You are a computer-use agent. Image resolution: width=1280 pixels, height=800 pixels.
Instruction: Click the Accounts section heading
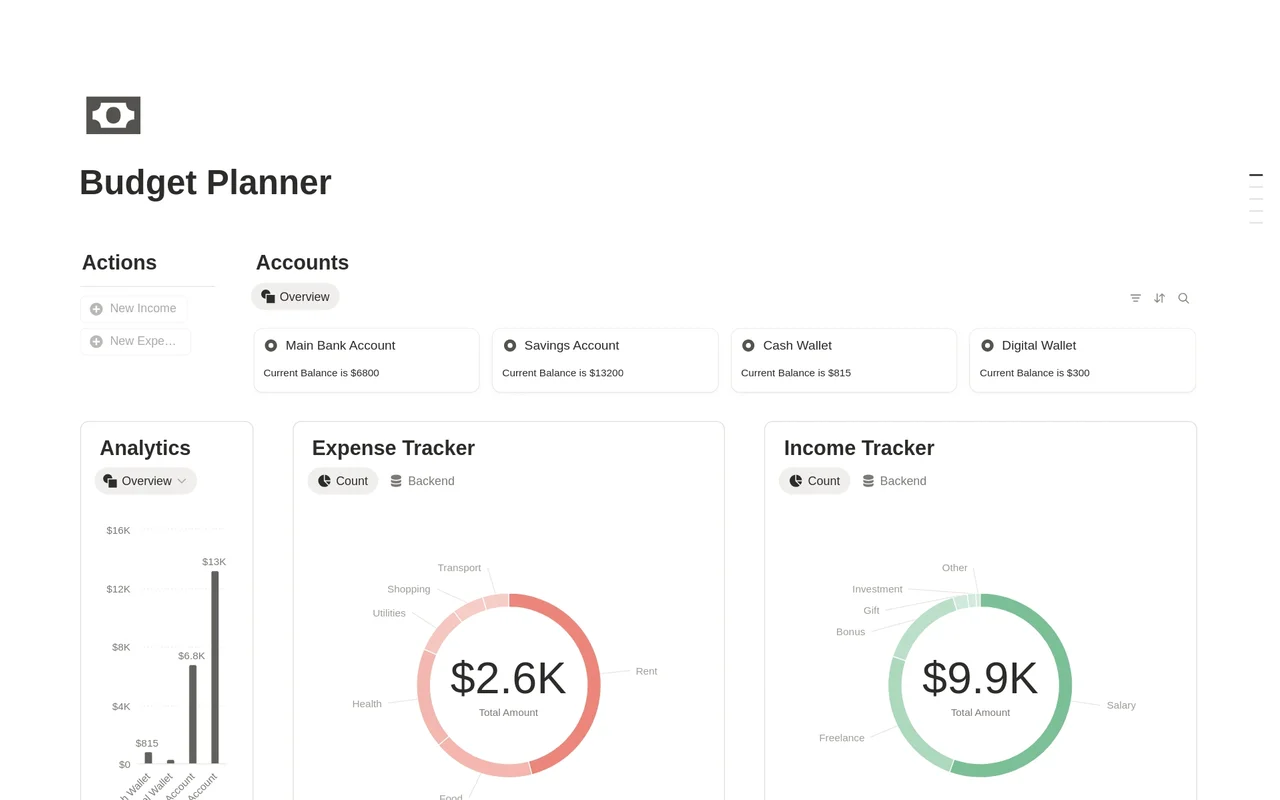pyautogui.click(x=302, y=263)
